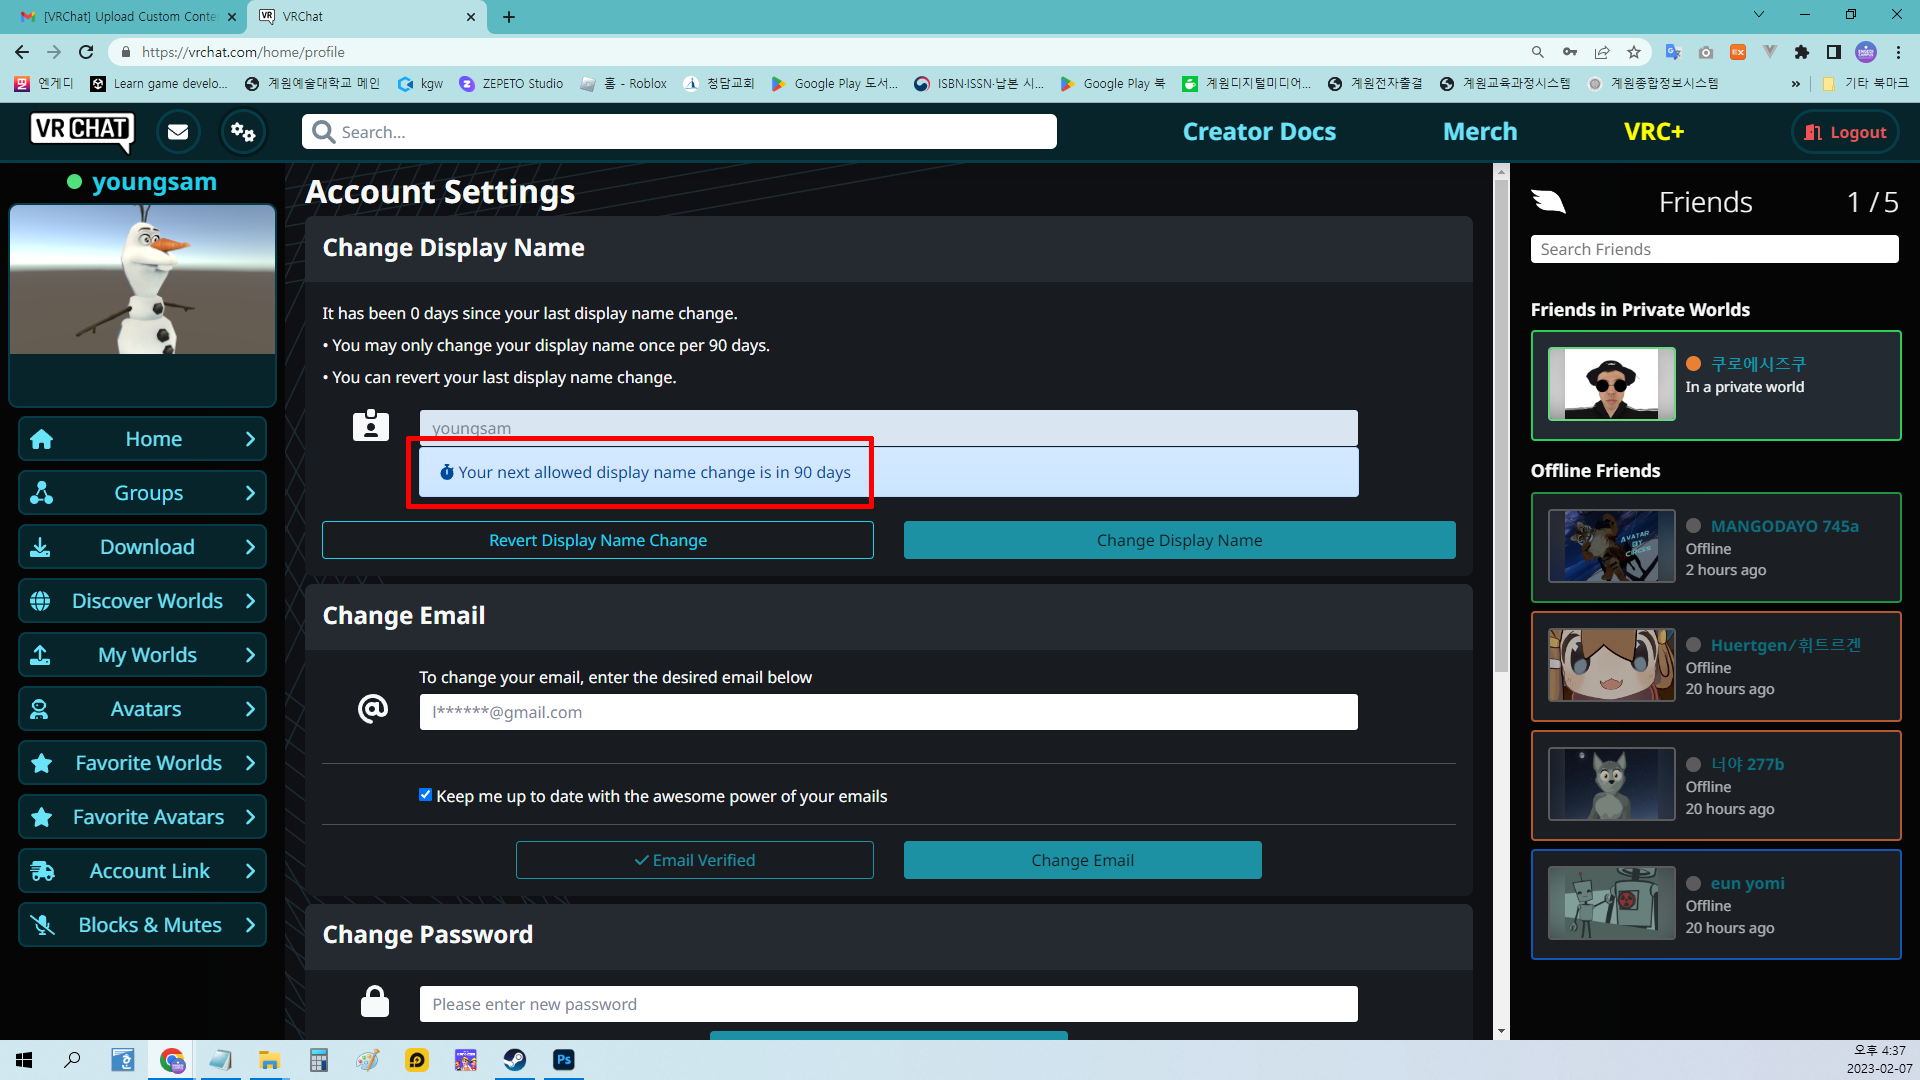The width and height of the screenshot is (1920, 1080).
Task: Open the ZEPETO Studio bookmark
Action: pyautogui.click(x=512, y=84)
